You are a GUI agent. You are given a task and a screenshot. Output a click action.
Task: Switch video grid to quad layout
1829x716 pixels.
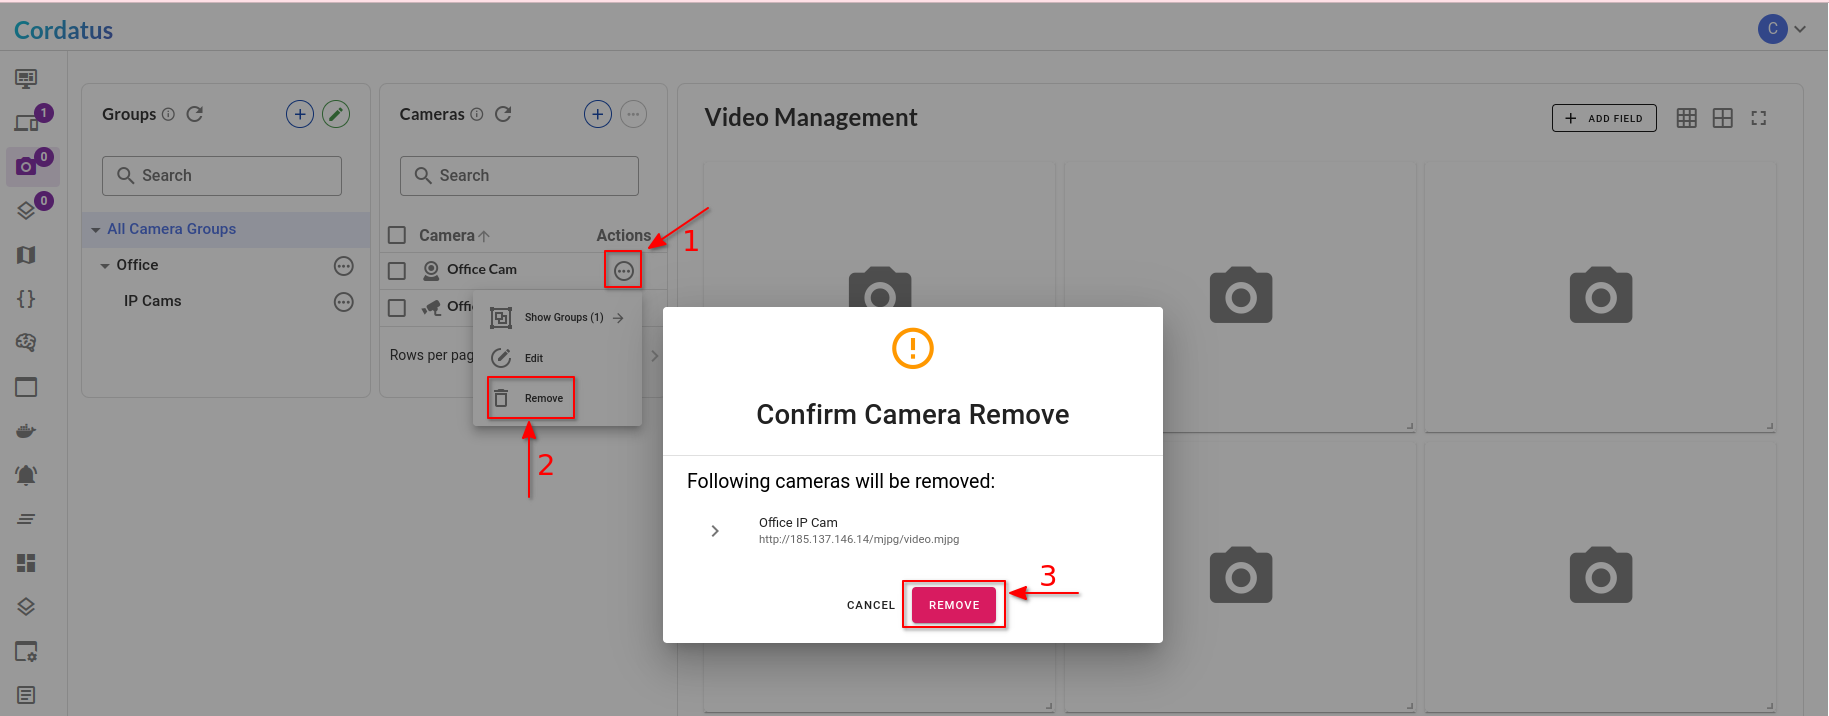[x=1723, y=118]
